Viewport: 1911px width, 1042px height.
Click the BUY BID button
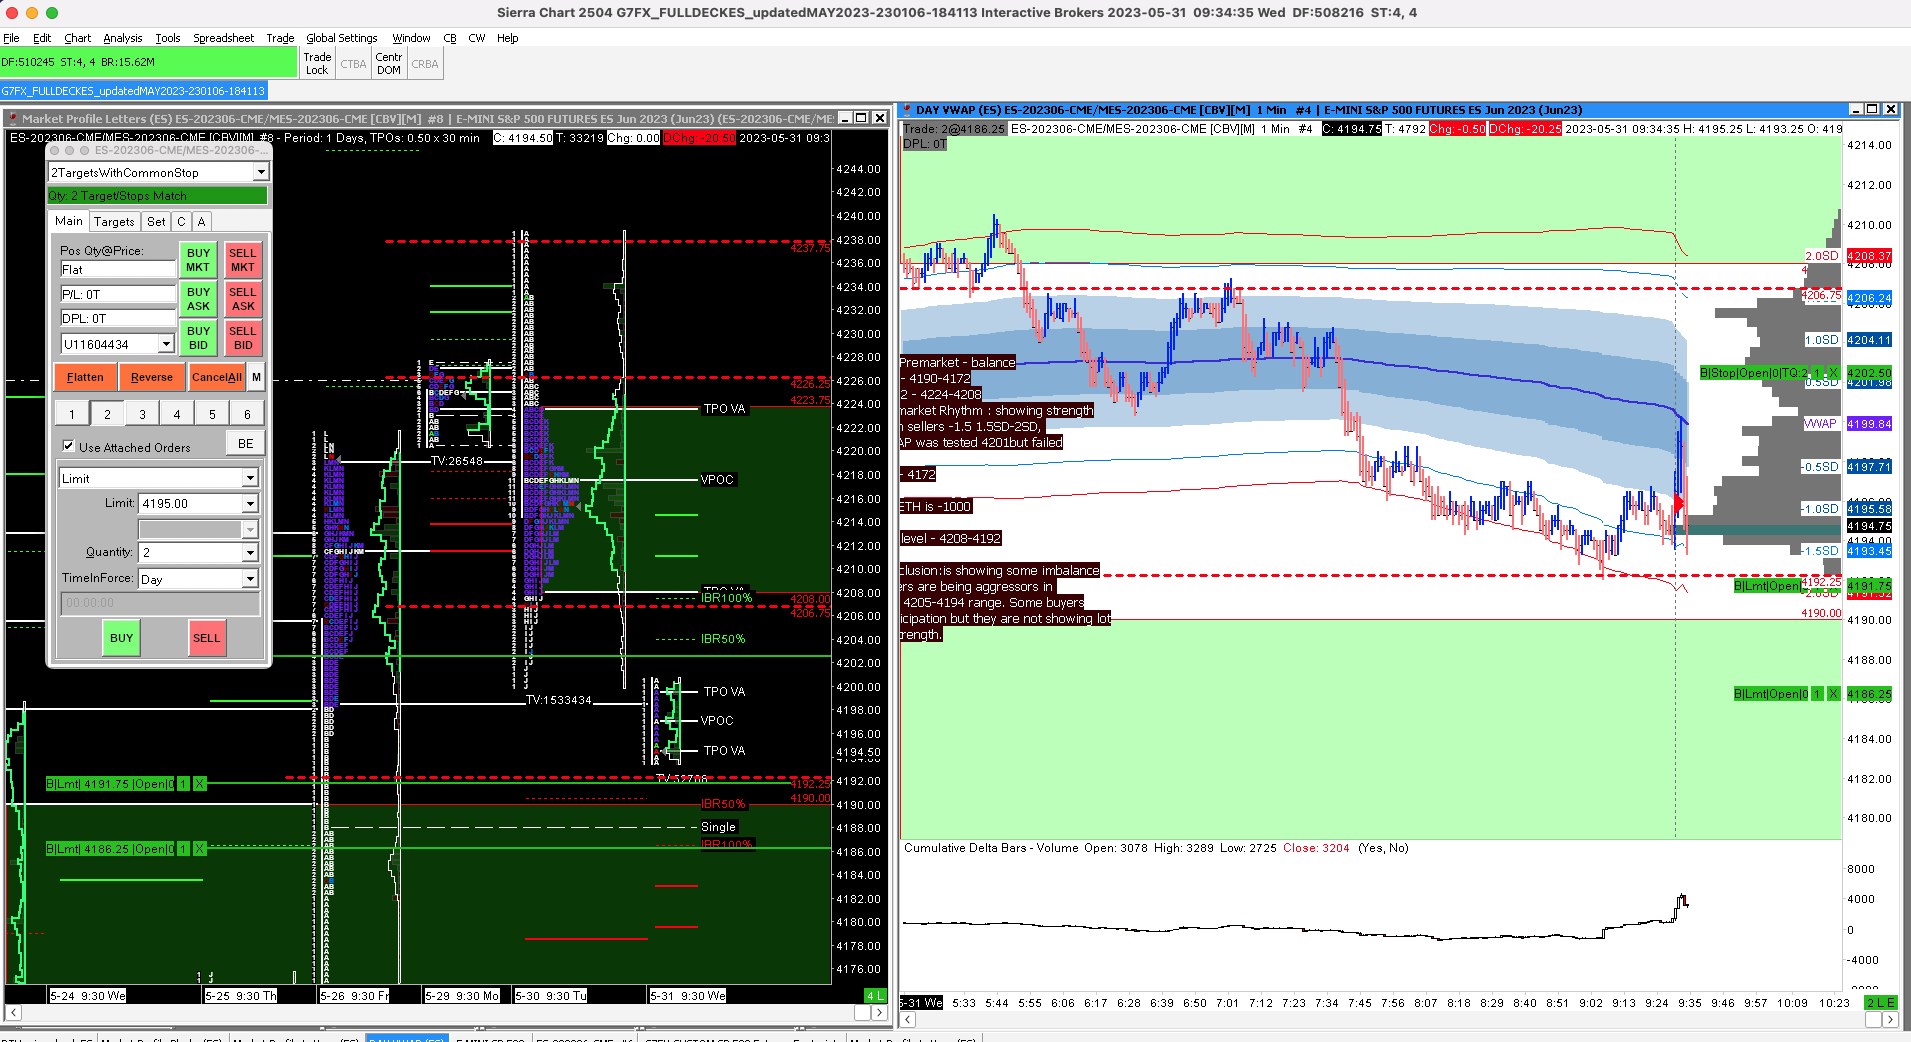pos(198,338)
